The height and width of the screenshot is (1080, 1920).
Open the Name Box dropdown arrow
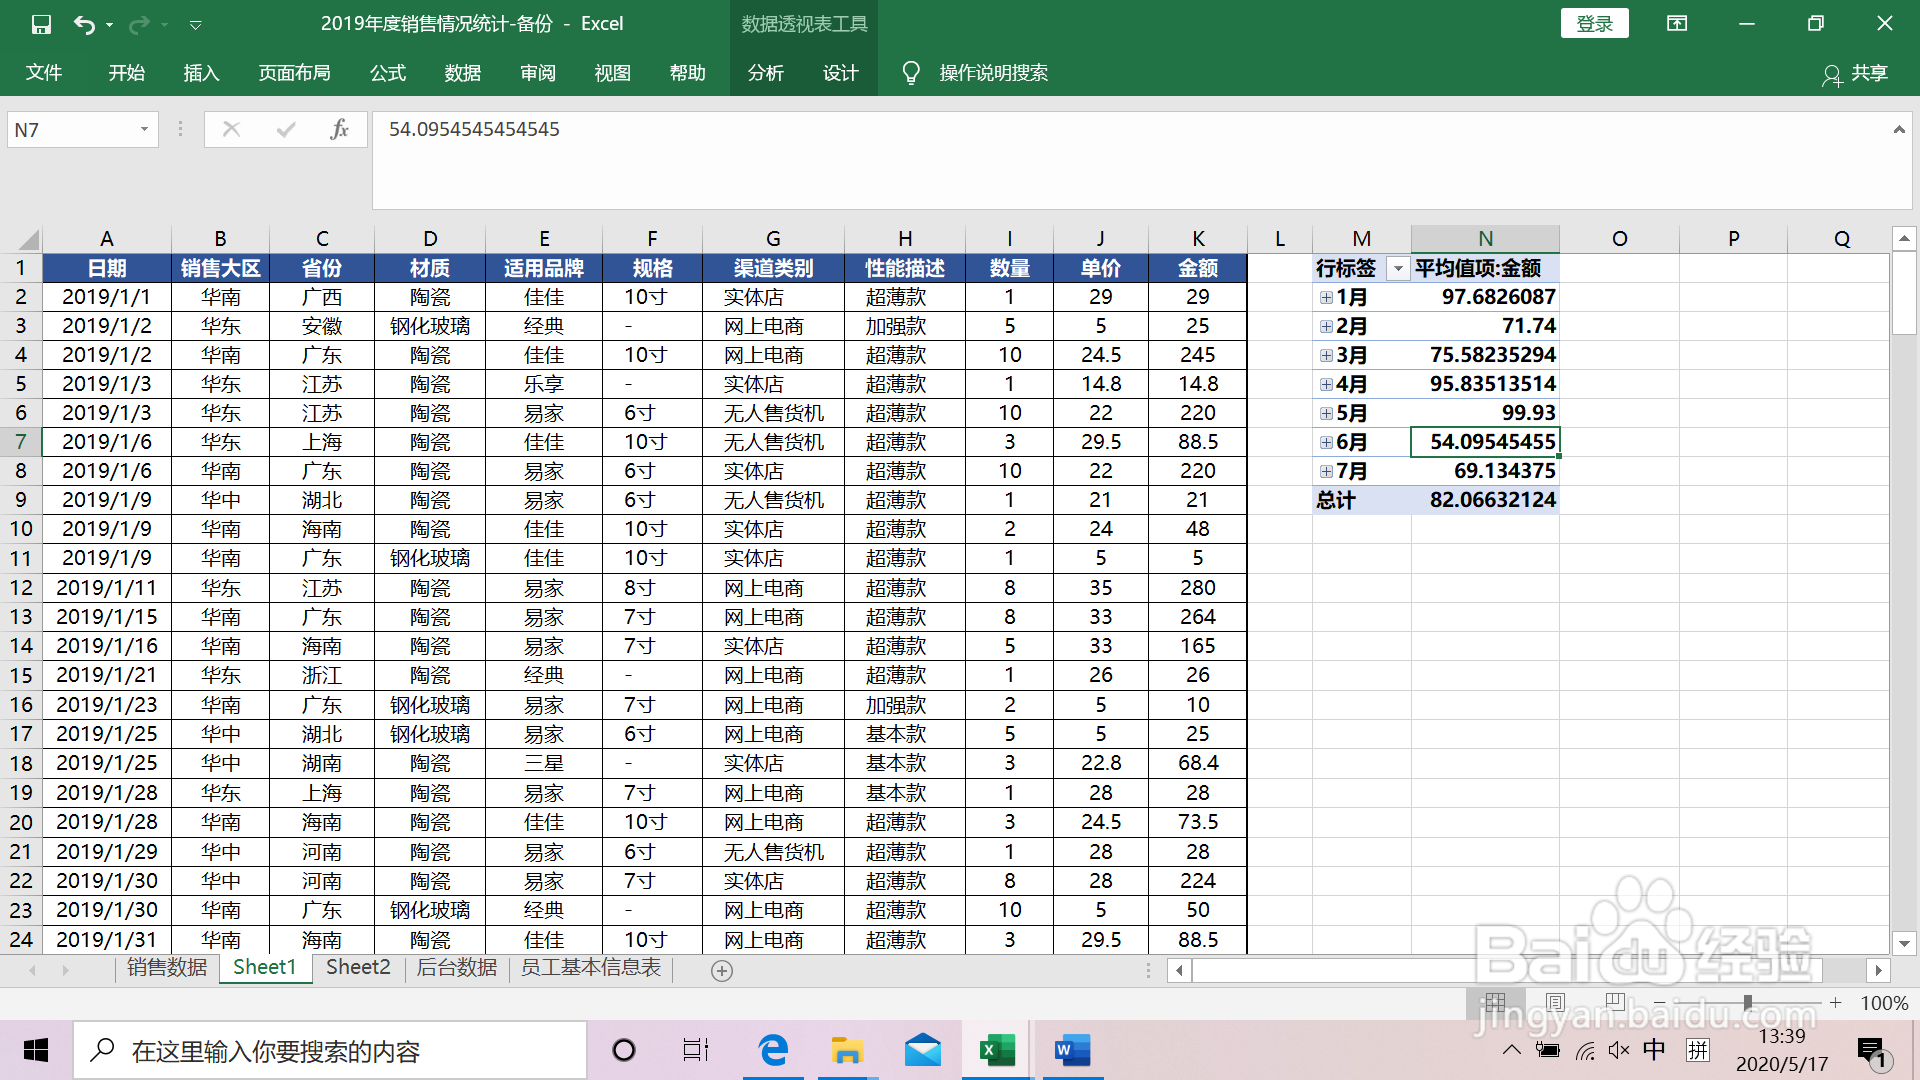145,130
